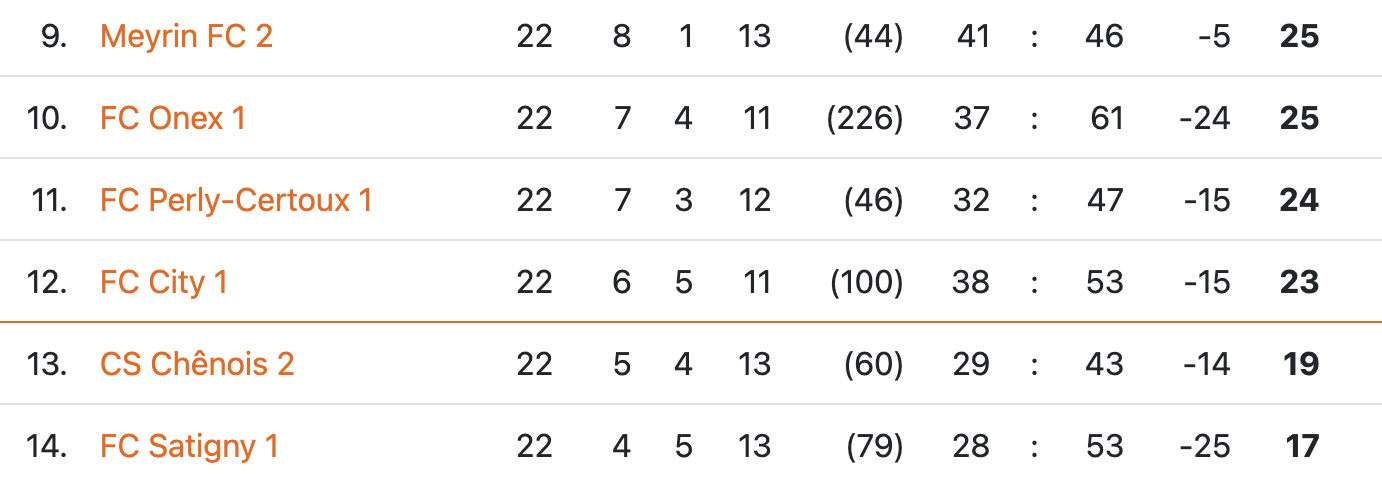This screenshot has width=1382, height=482.
Task: Click rank number 11 in the standings
Action: pyautogui.click(x=49, y=201)
